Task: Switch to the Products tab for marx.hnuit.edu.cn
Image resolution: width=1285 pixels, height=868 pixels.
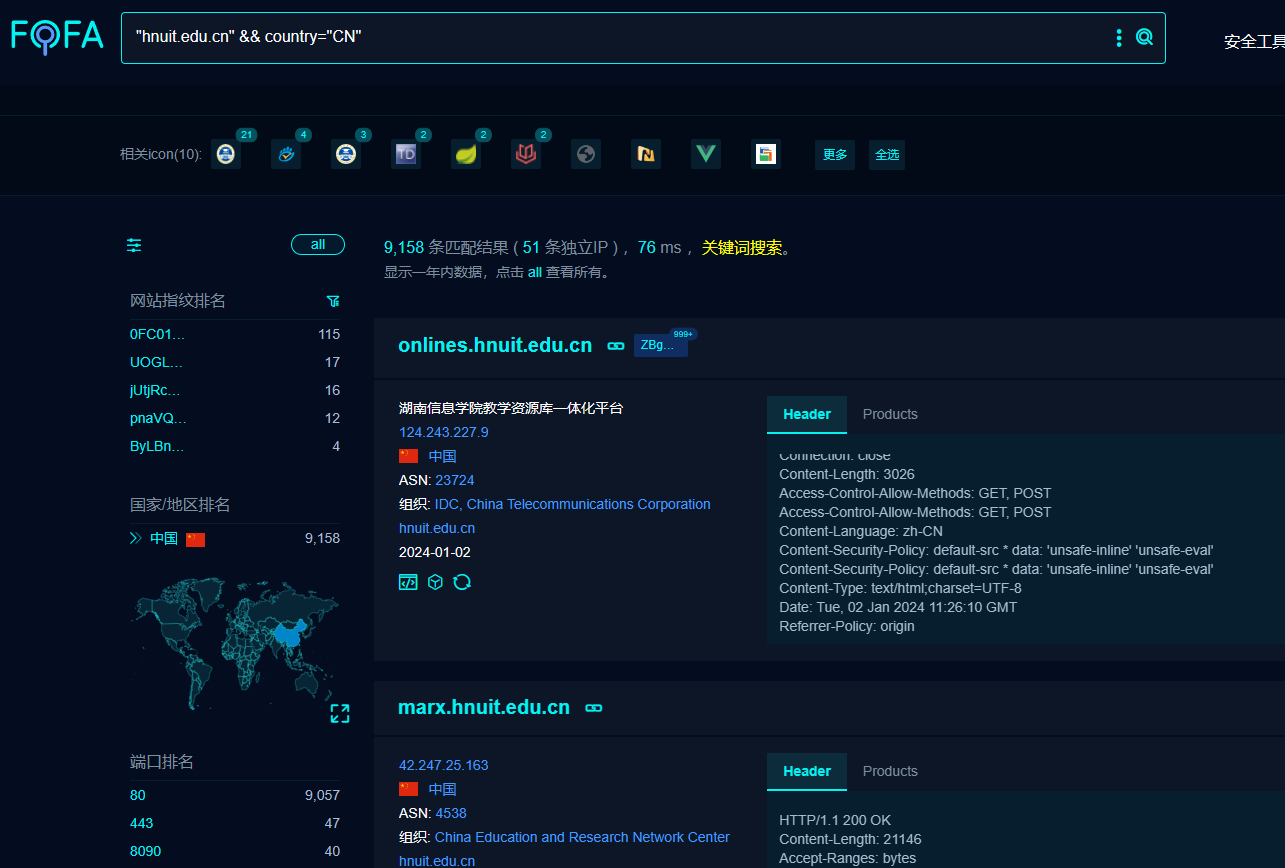Action: tap(890, 771)
